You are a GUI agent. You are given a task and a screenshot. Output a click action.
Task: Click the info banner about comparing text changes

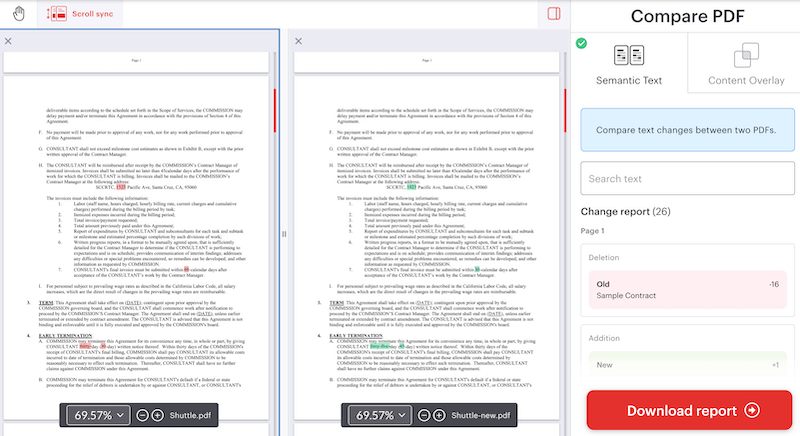[x=687, y=130]
